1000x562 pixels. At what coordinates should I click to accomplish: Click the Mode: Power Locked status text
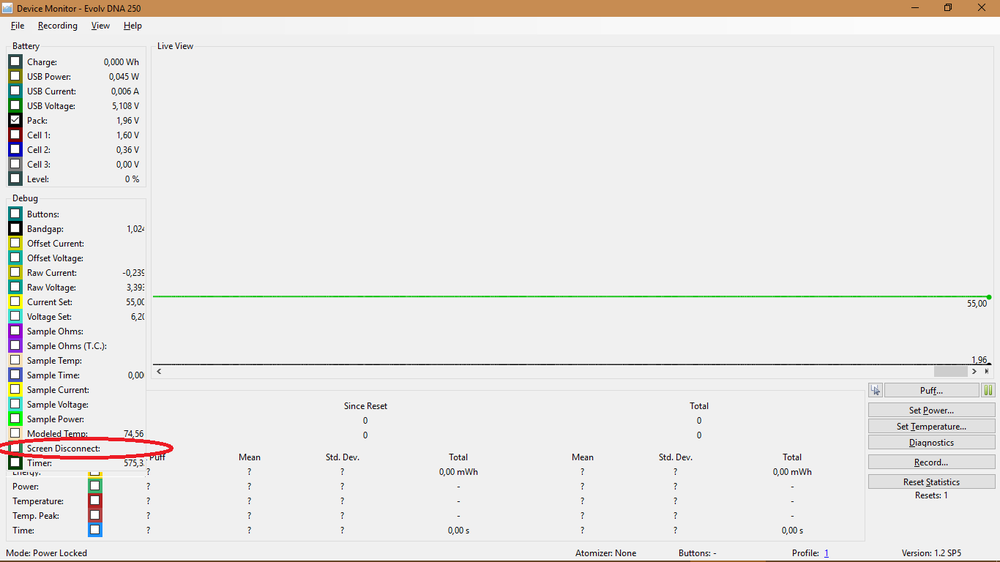[x=47, y=553]
